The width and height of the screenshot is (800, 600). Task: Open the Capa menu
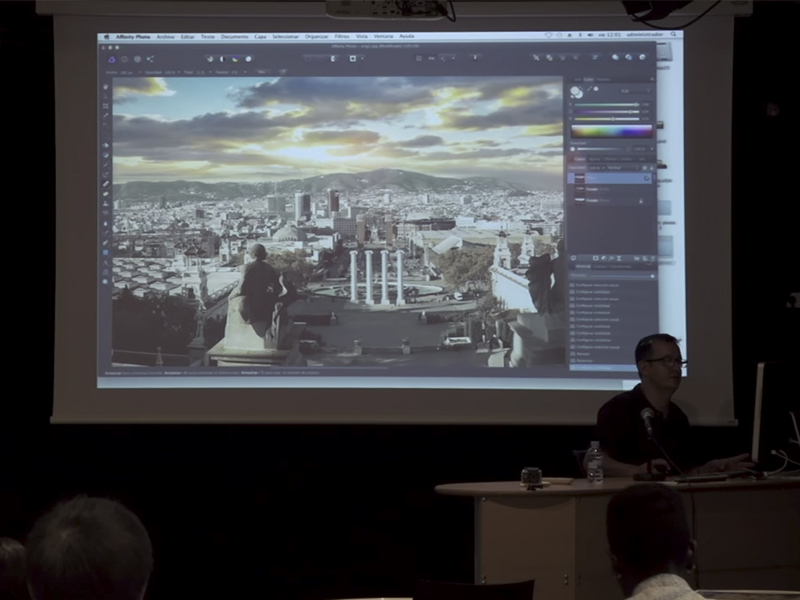260,37
